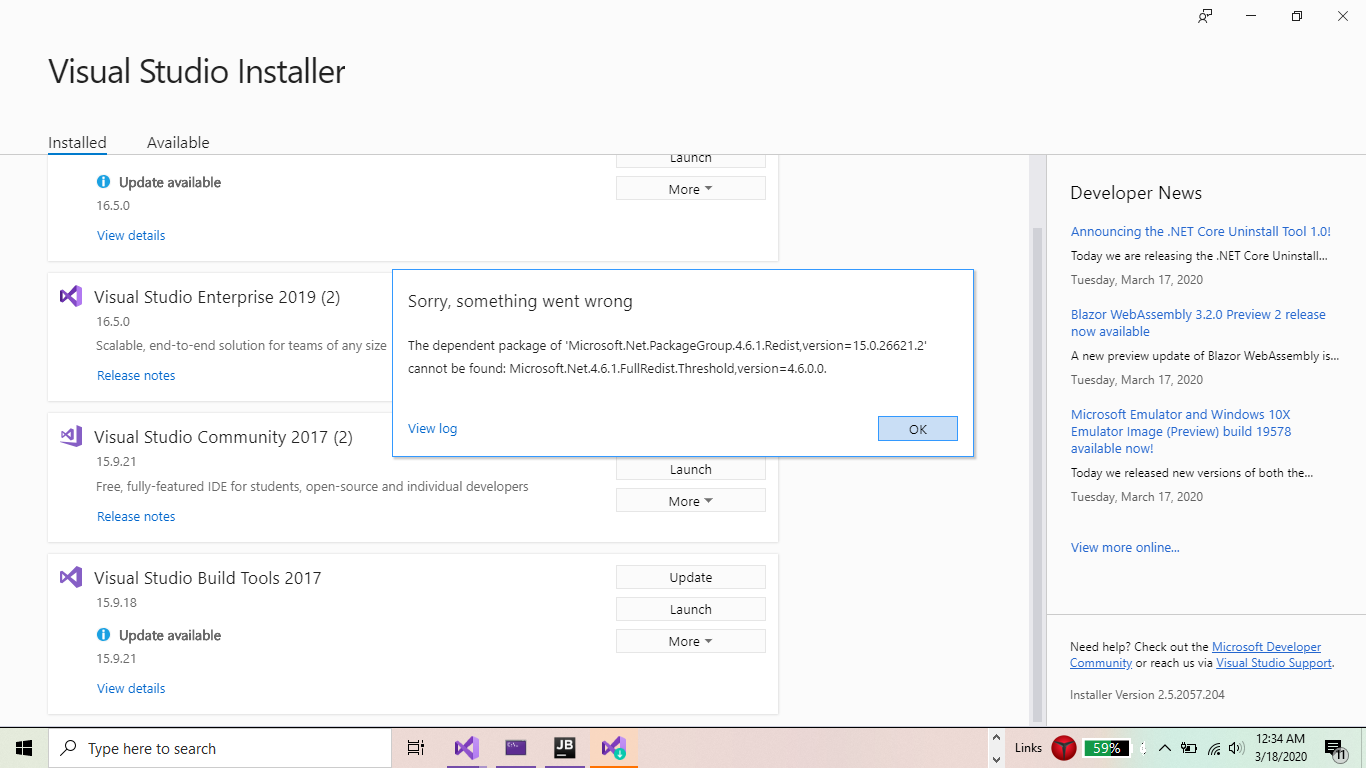The height and width of the screenshot is (768, 1366).
Task: Open Microsoft Emulator Windows 10X article
Action: click(x=1181, y=431)
